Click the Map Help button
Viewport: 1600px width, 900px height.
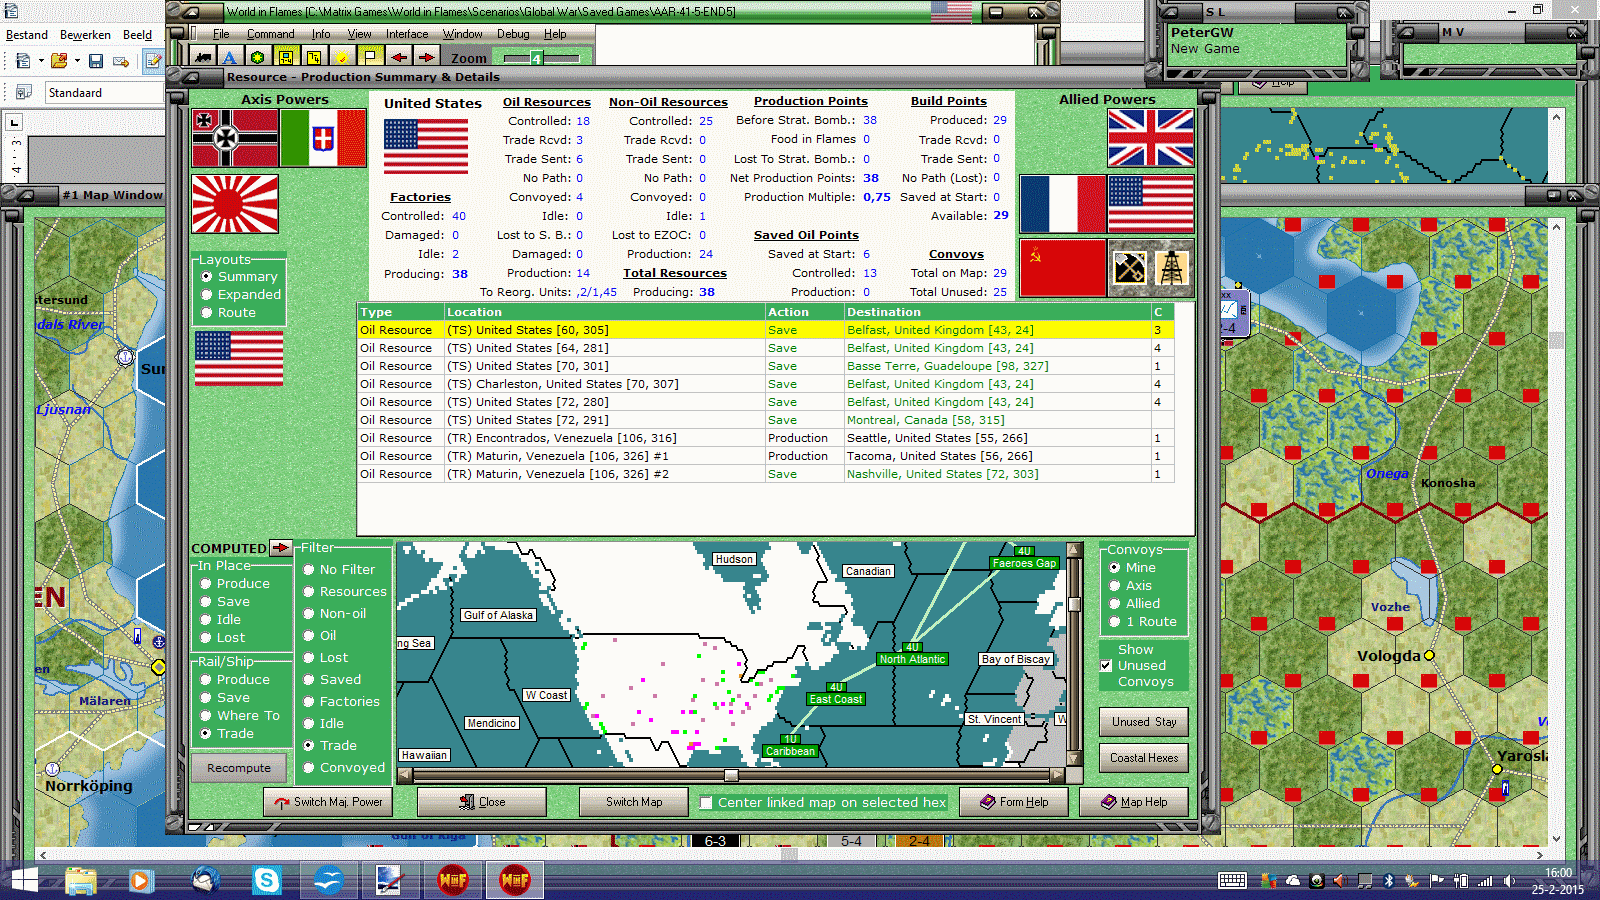1134,802
